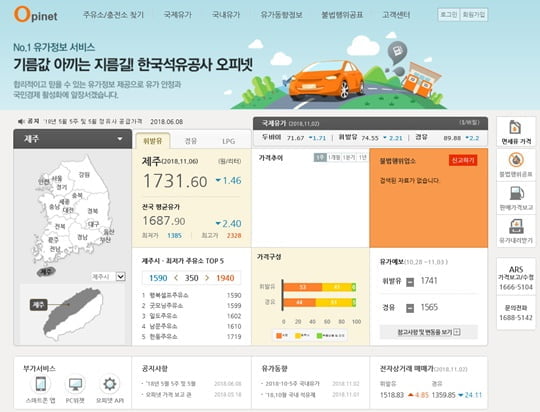
Task: Switch to the LPG tab
Action: pyautogui.click(x=229, y=141)
